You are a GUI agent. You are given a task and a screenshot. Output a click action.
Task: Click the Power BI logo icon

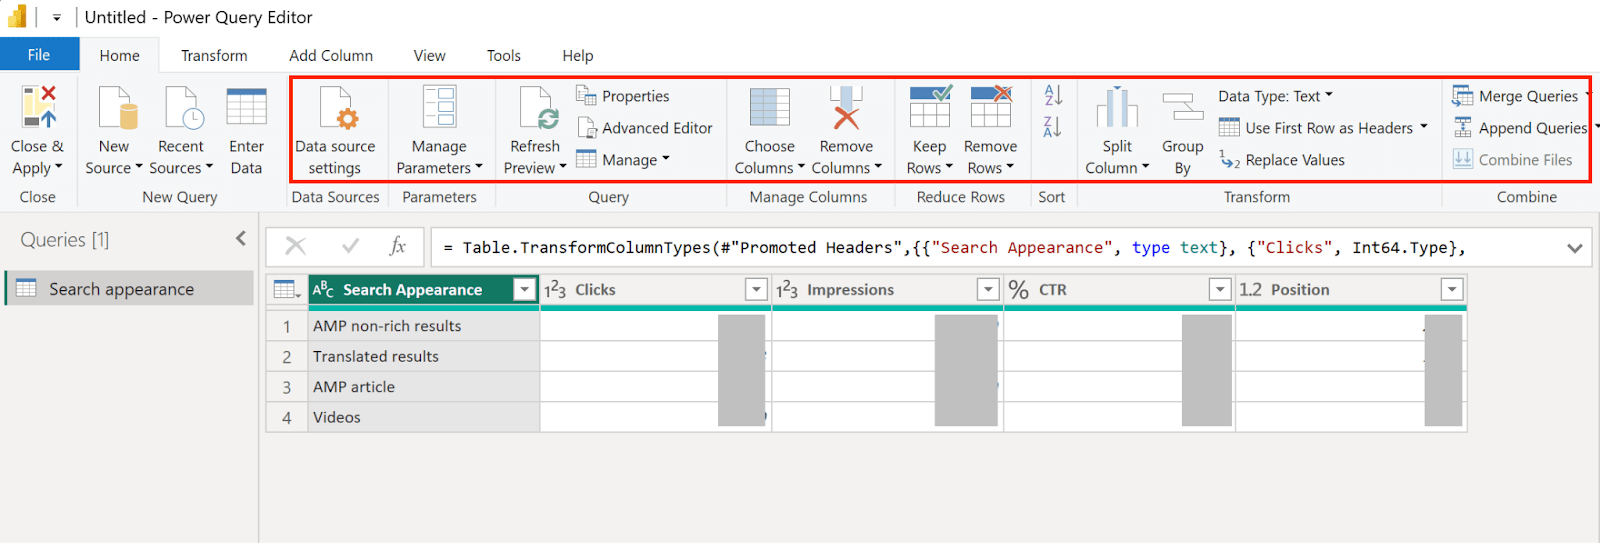coord(17,17)
